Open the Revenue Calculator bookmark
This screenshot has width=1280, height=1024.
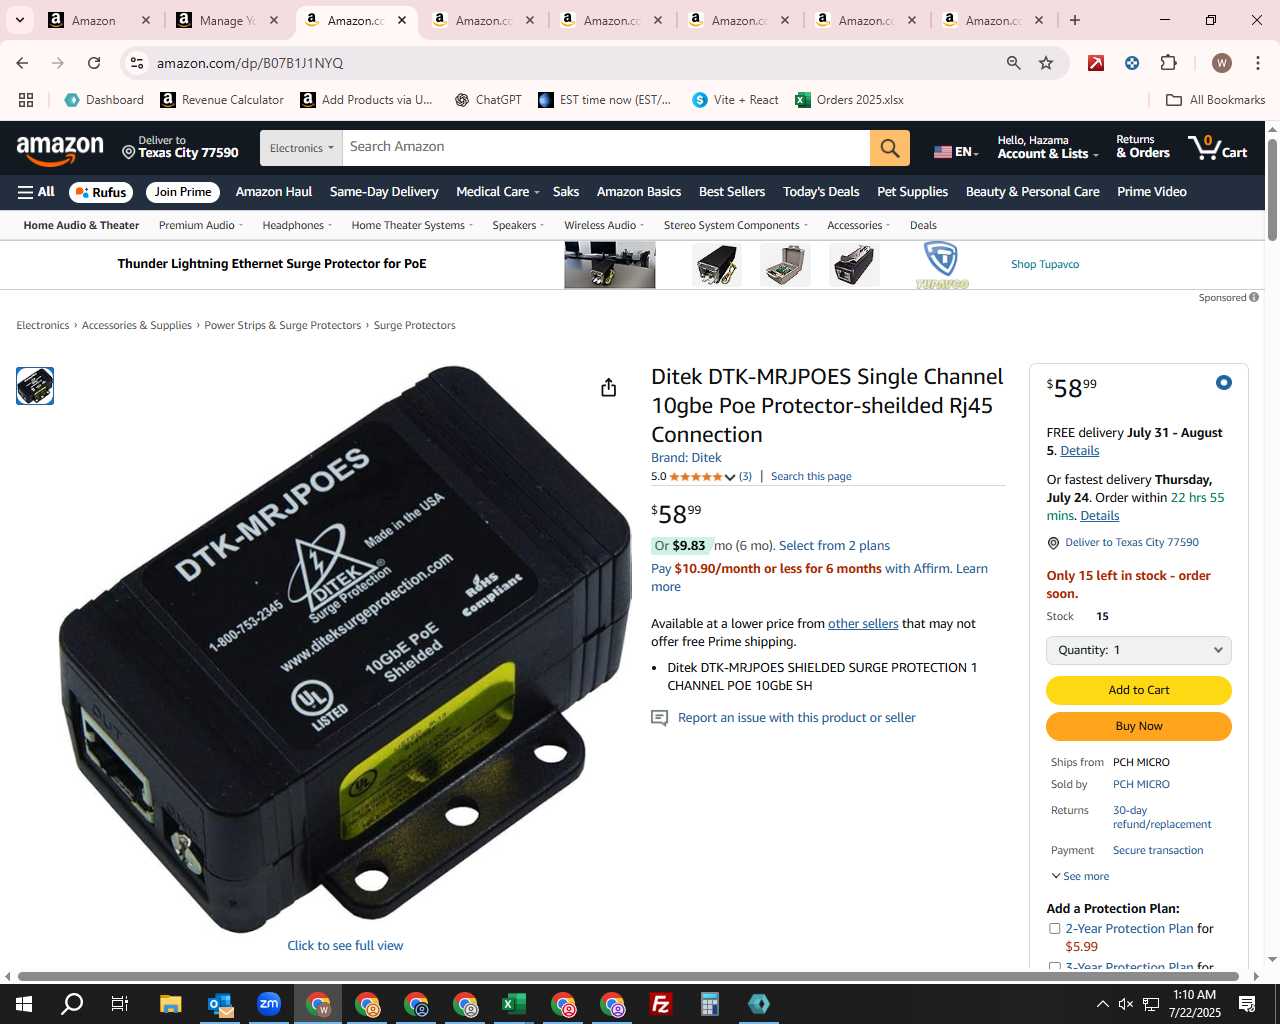click(x=222, y=100)
